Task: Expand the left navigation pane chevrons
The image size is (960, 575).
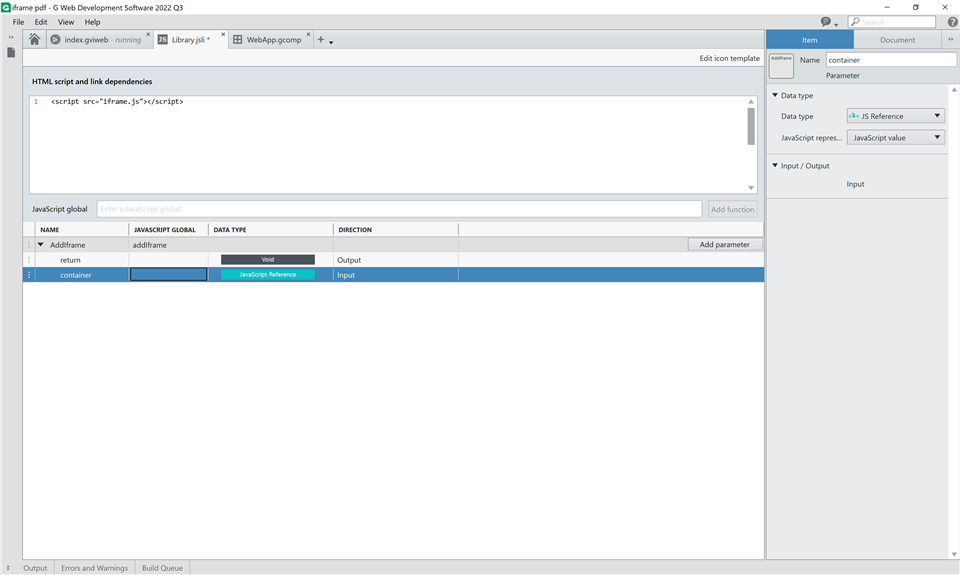Action: [11, 37]
